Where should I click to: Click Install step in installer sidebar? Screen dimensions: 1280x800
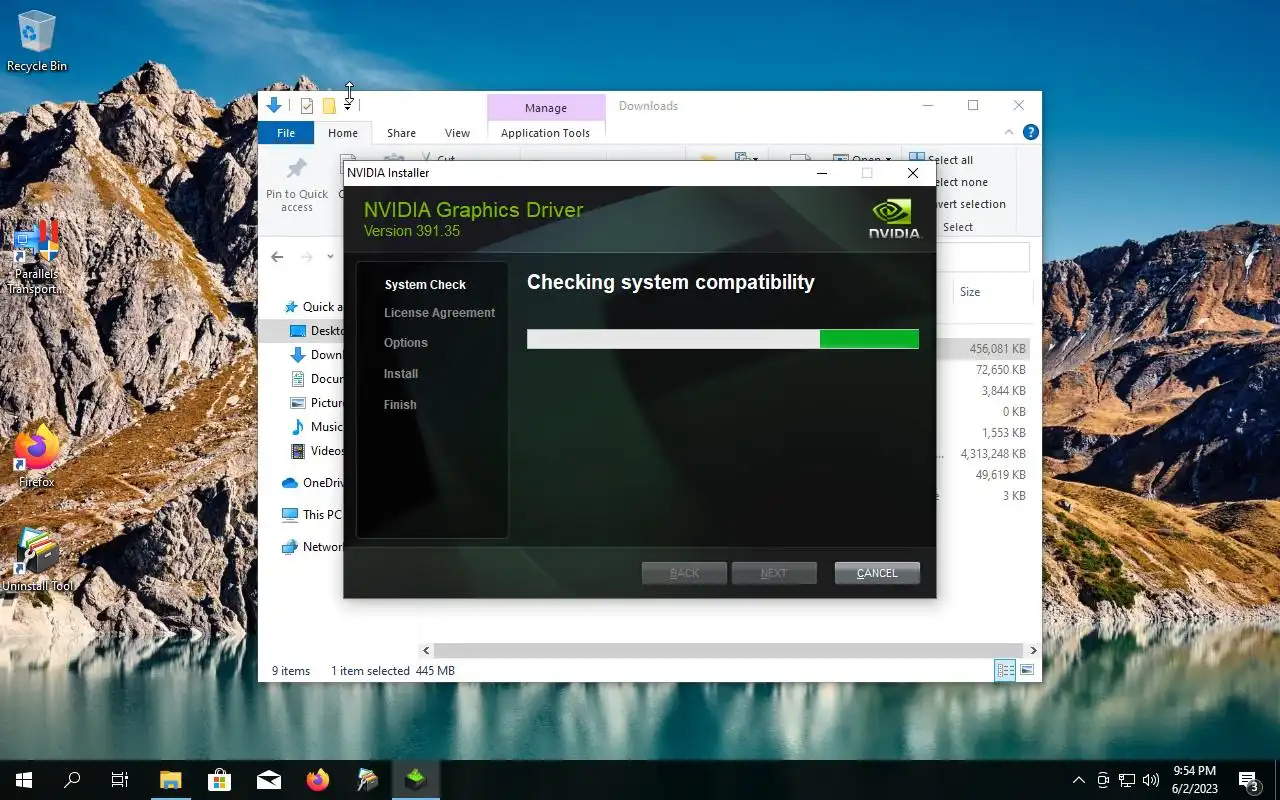pyautogui.click(x=401, y=374)
